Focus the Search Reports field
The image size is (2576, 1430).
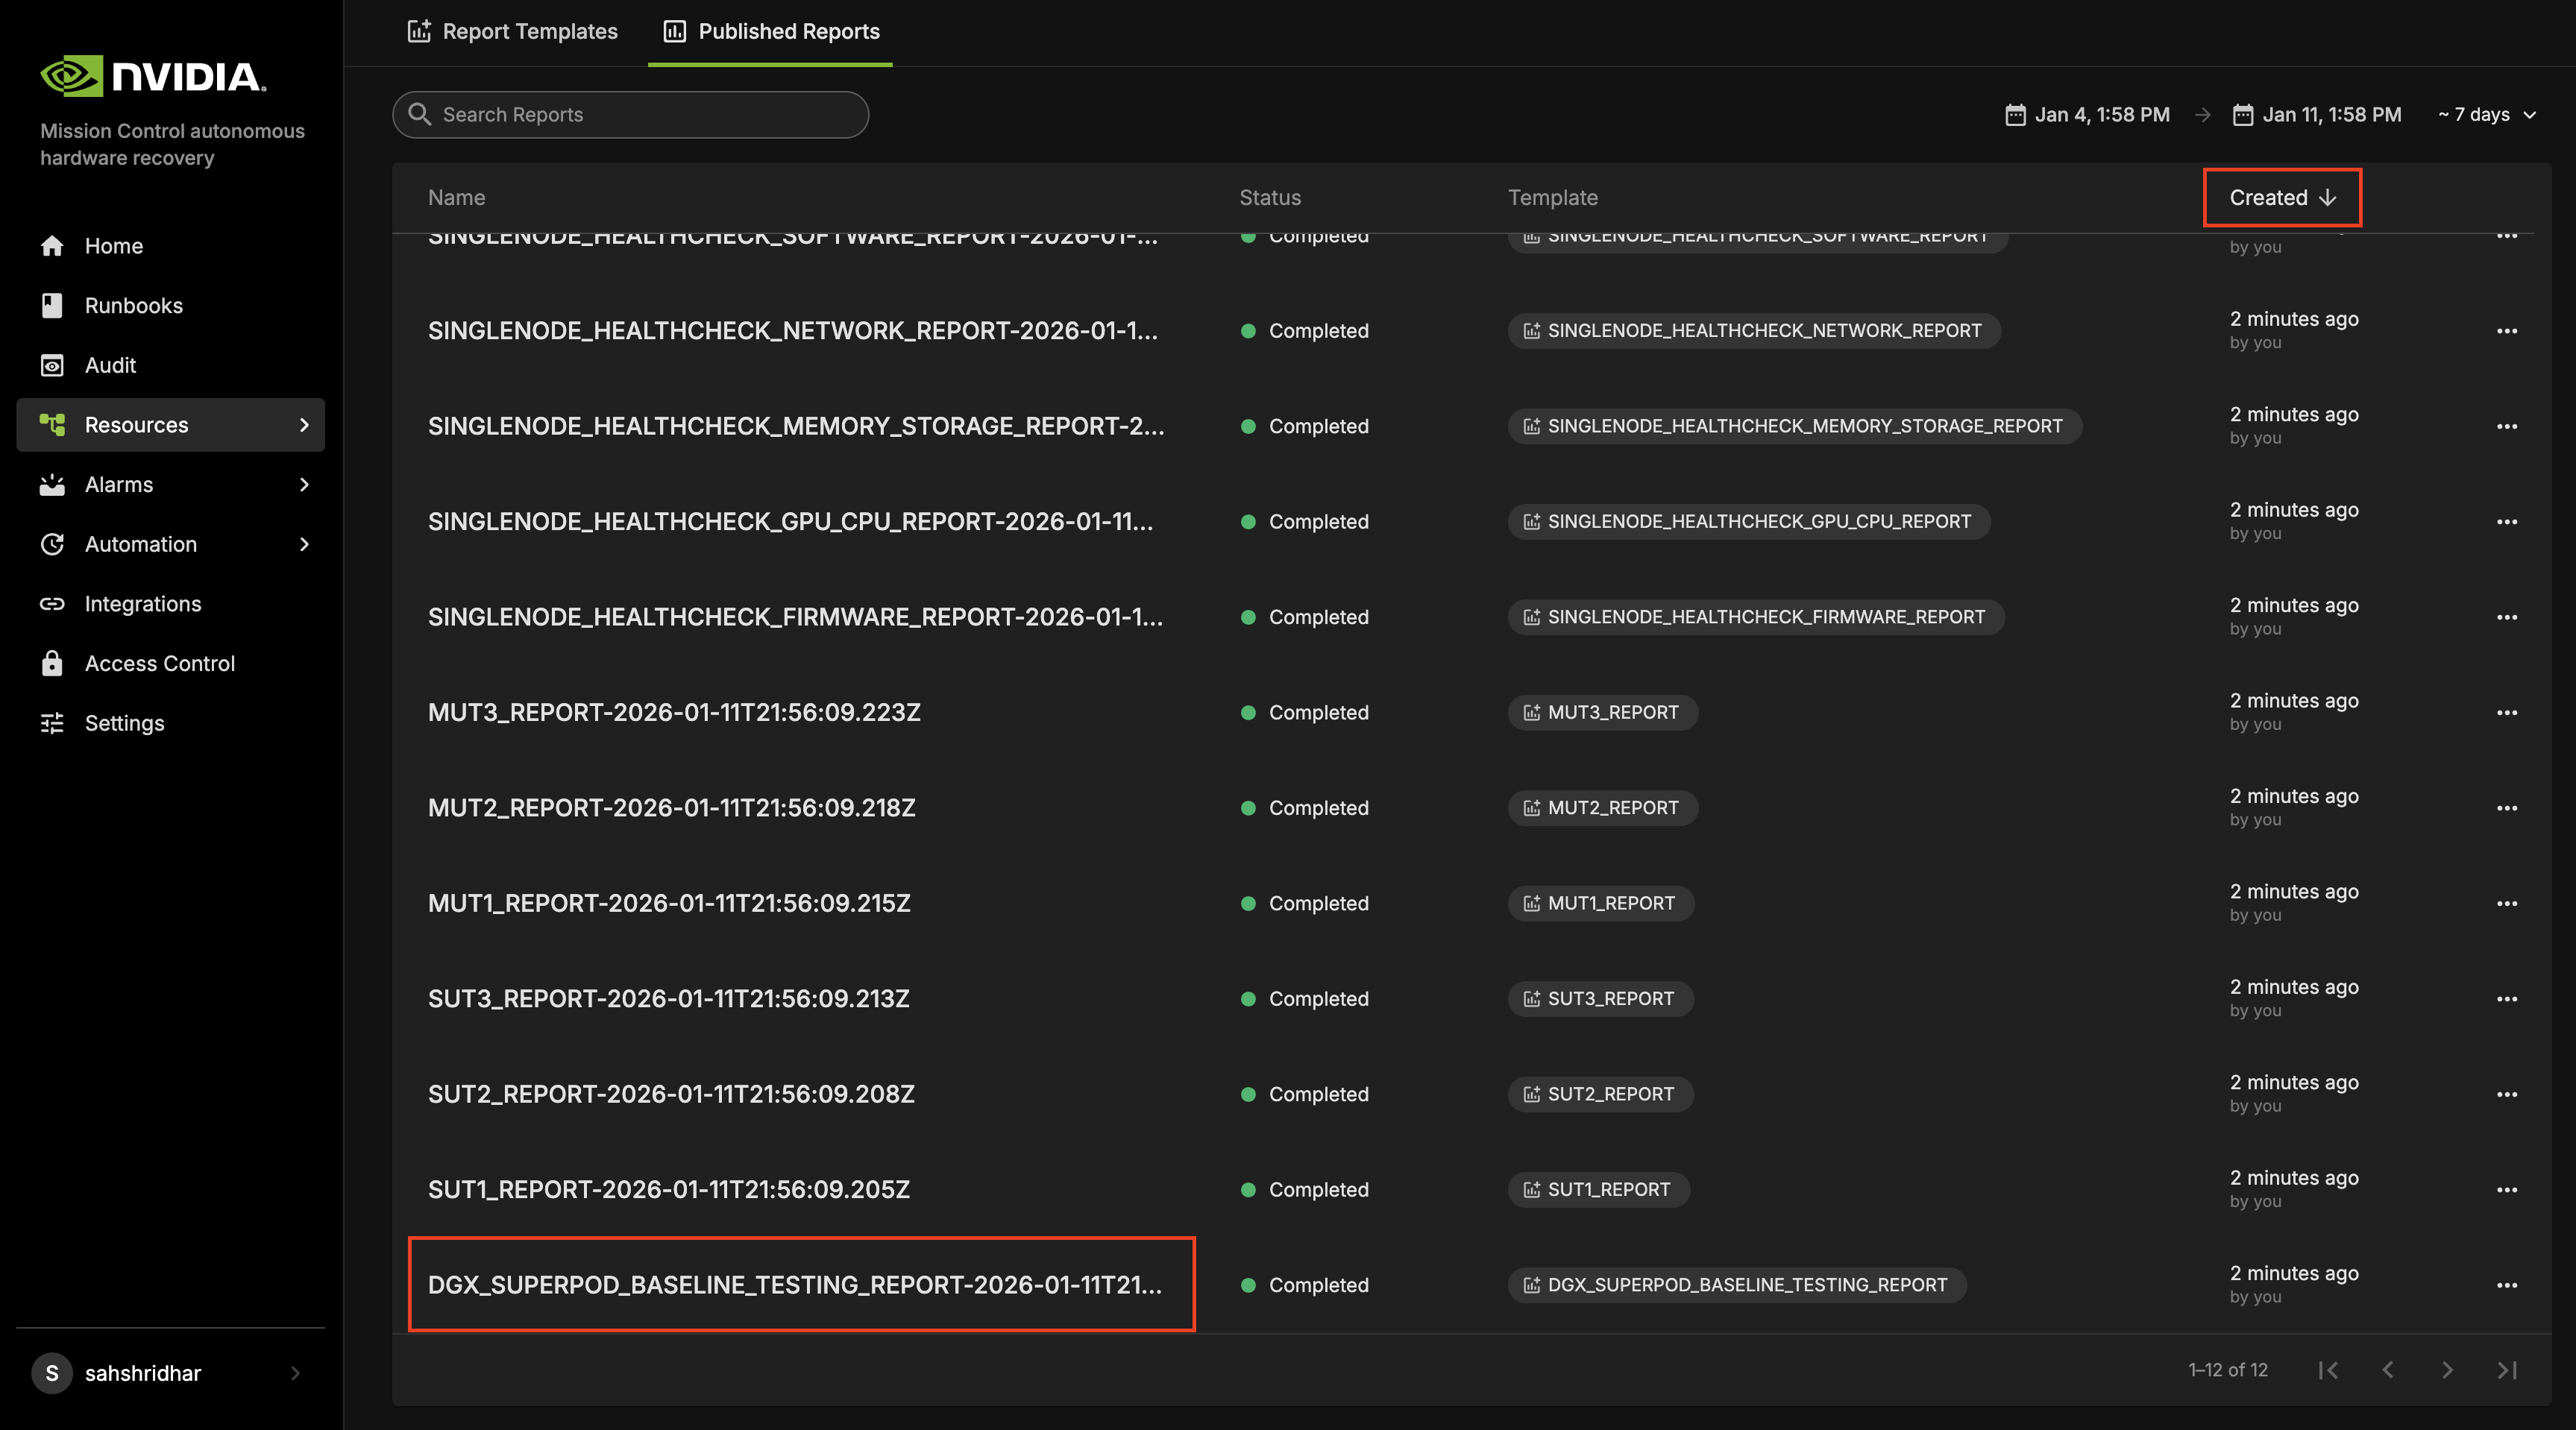(630, 115)
